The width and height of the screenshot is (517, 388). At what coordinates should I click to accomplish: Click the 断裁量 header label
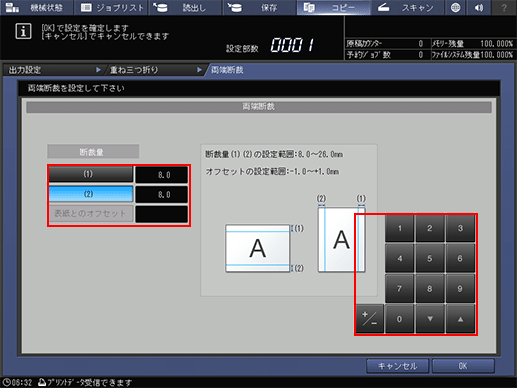pos(93,152)
